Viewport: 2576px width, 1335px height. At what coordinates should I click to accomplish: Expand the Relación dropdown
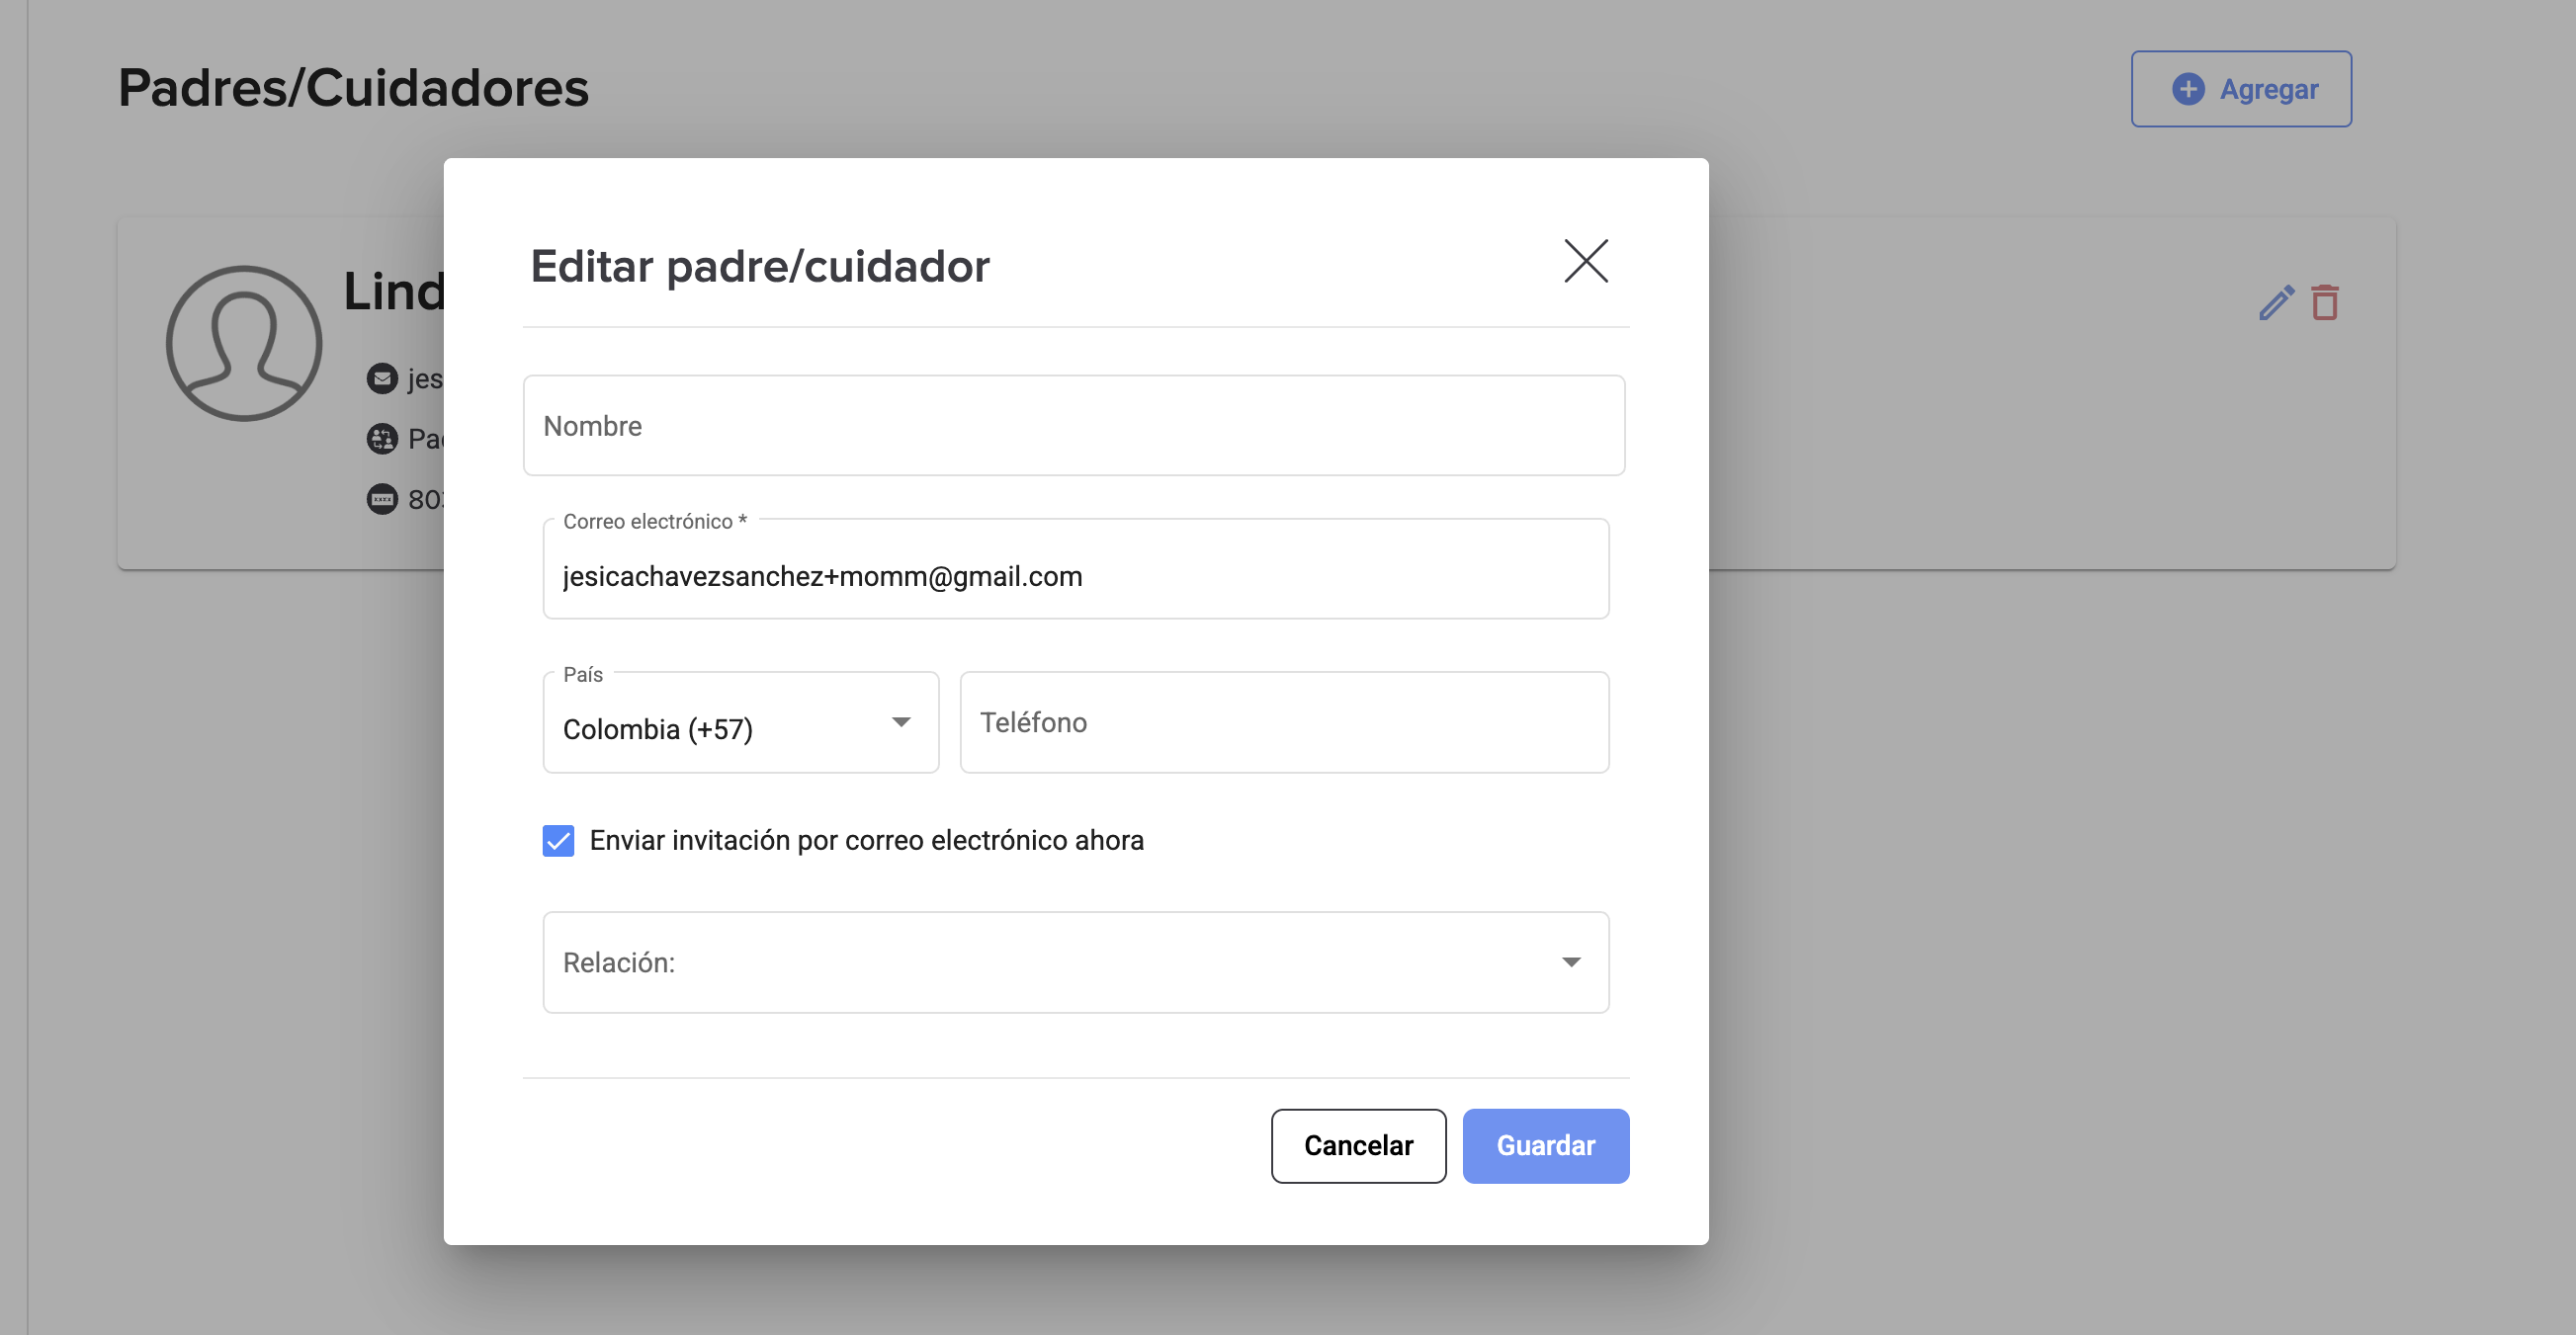point(1075,962)
